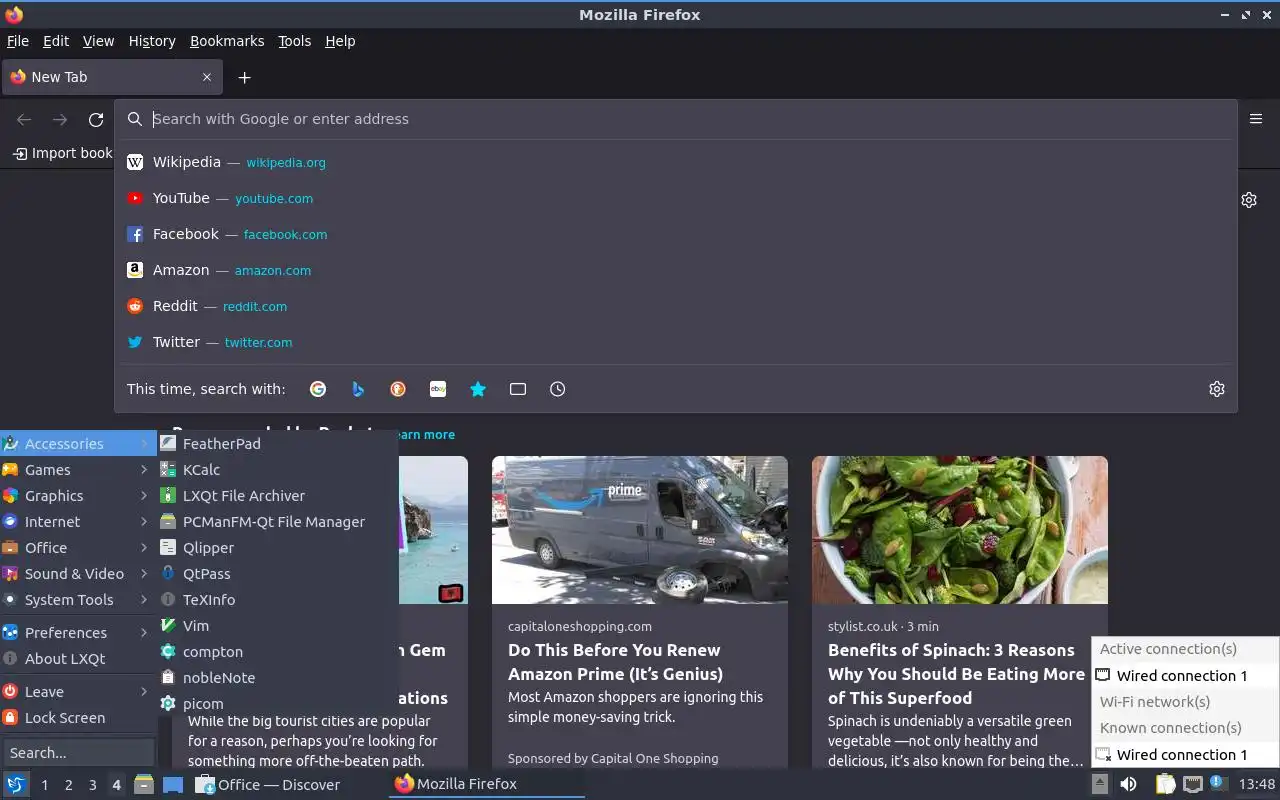Open PCManFM-Qt File Manager entry
Screen dimensions: 1280x800
coord(277,521)
